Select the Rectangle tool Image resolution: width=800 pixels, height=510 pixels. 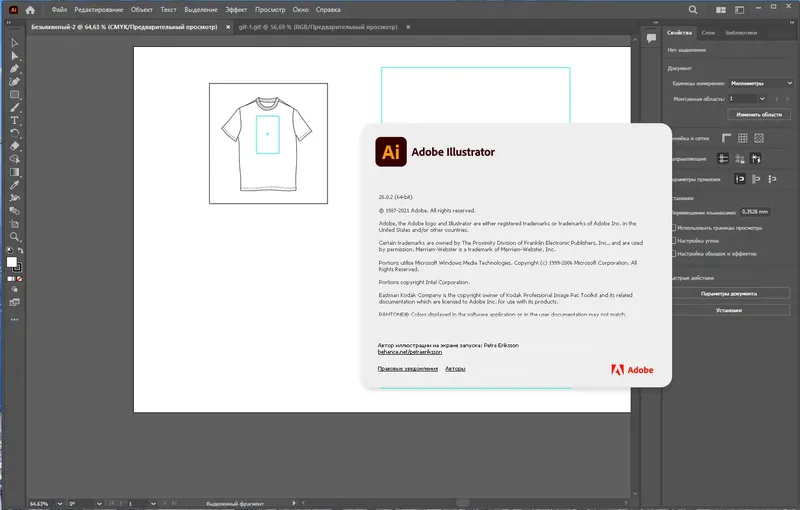14,94
